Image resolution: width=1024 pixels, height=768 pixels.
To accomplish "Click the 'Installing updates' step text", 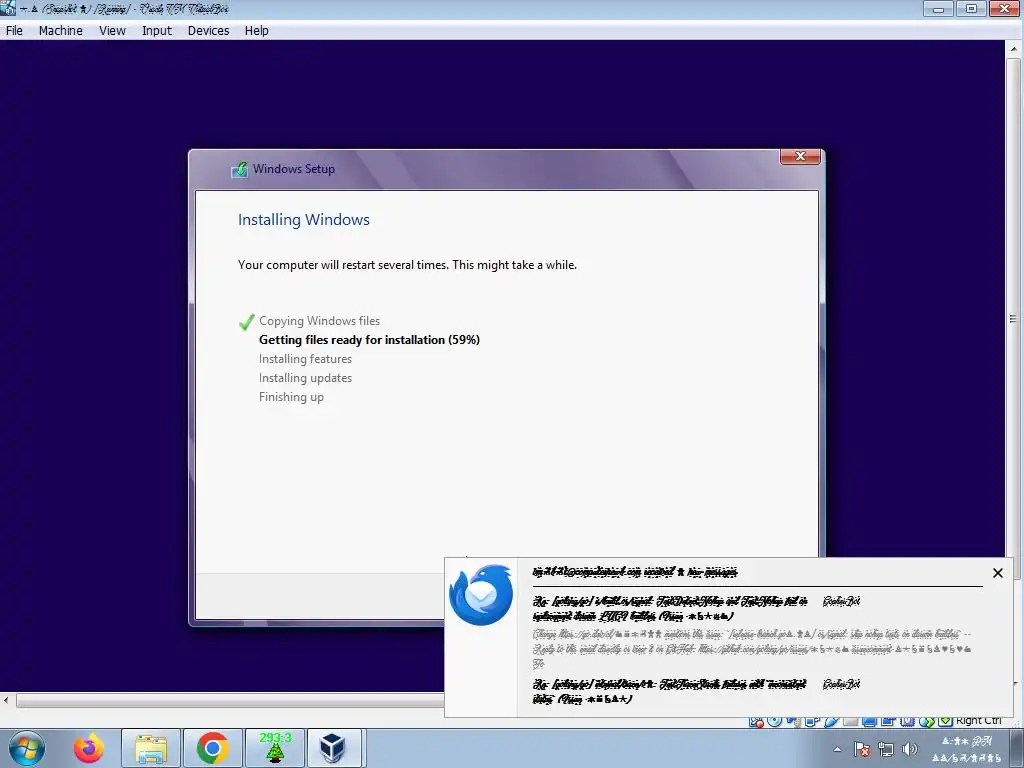I will (x=305, y=377).
